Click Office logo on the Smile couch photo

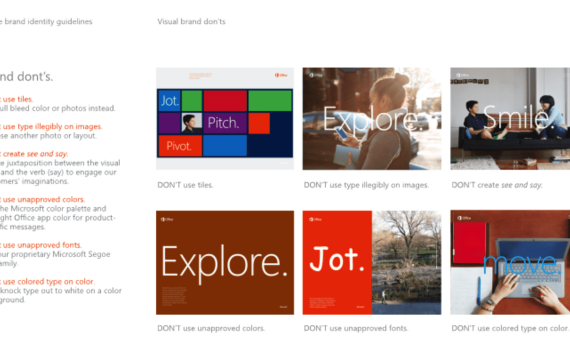click(x=462, y=75)
